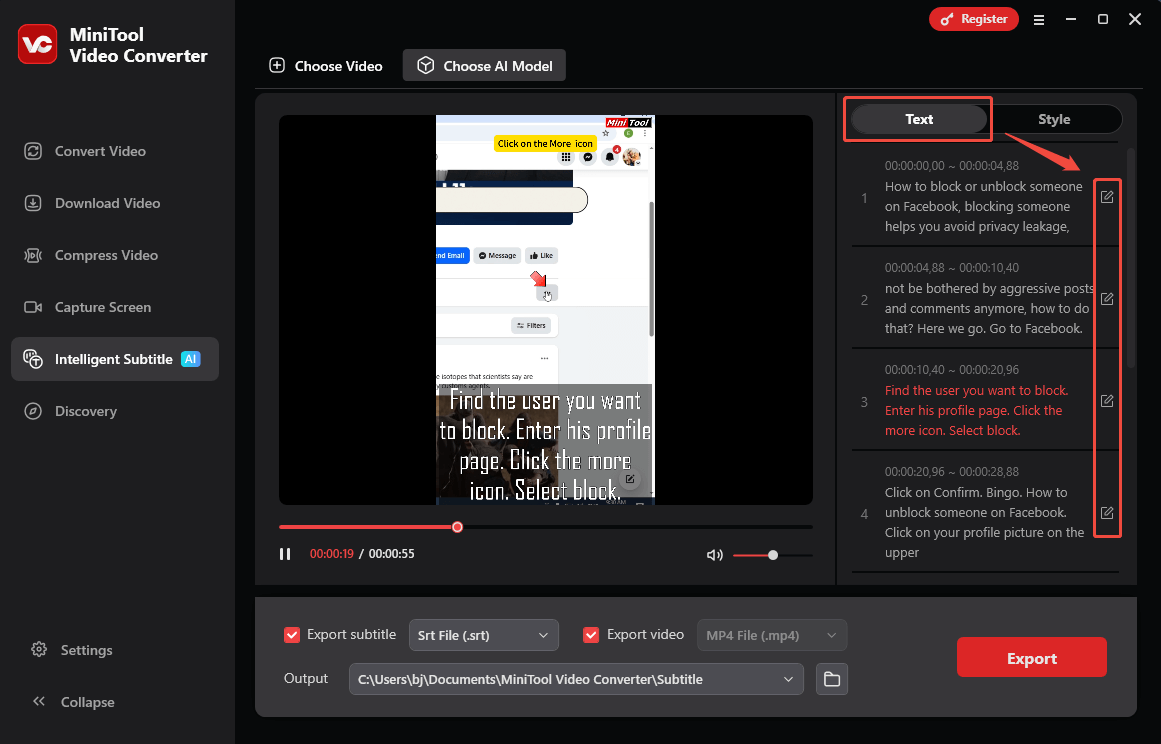
Task: Click the total duration 00:00:55
Action: tap(392, 554)
